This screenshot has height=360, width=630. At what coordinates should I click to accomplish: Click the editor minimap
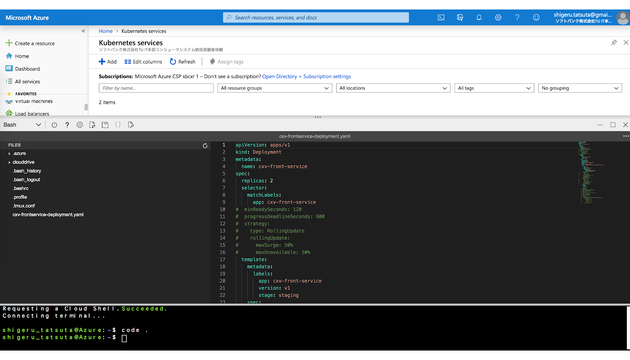591,173
